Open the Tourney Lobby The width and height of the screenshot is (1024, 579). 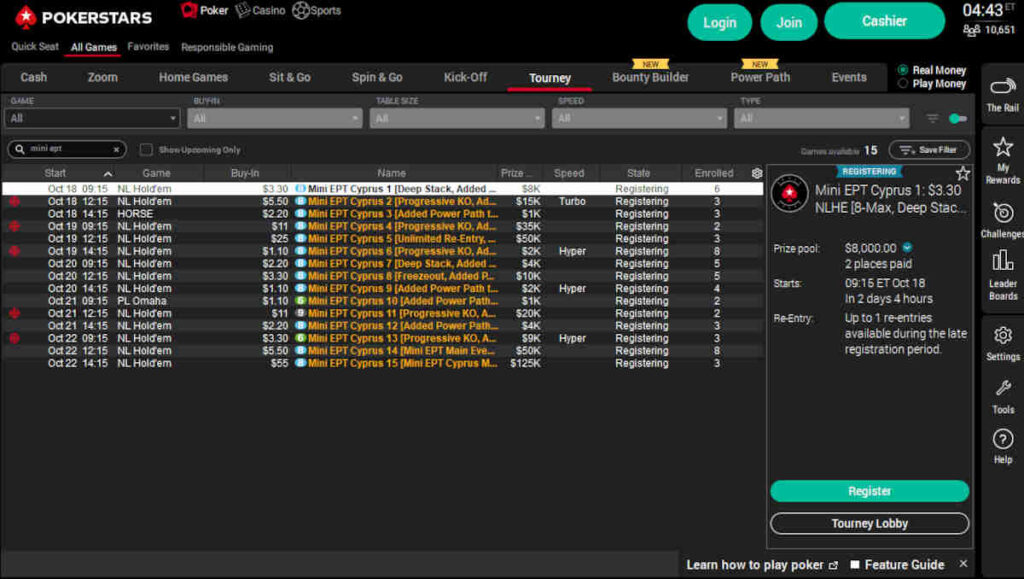pyautogui.click(x=869, y=524)
